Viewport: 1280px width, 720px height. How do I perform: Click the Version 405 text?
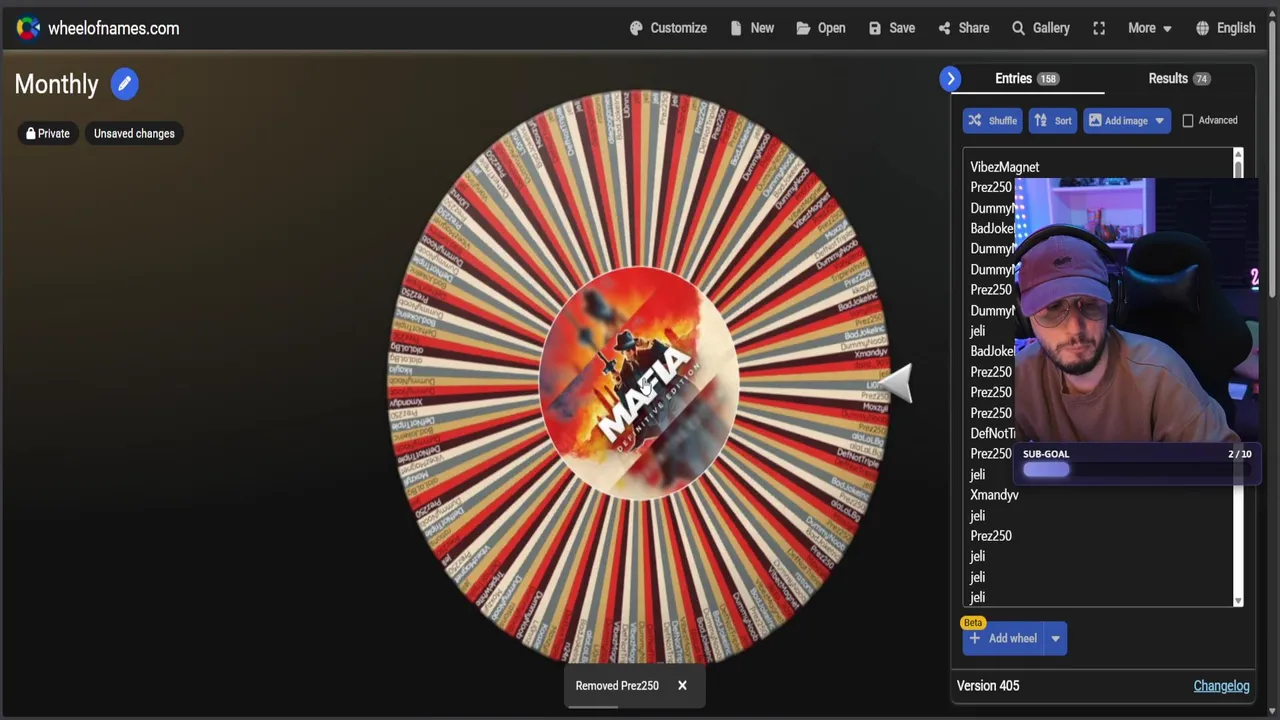(988, 685)
